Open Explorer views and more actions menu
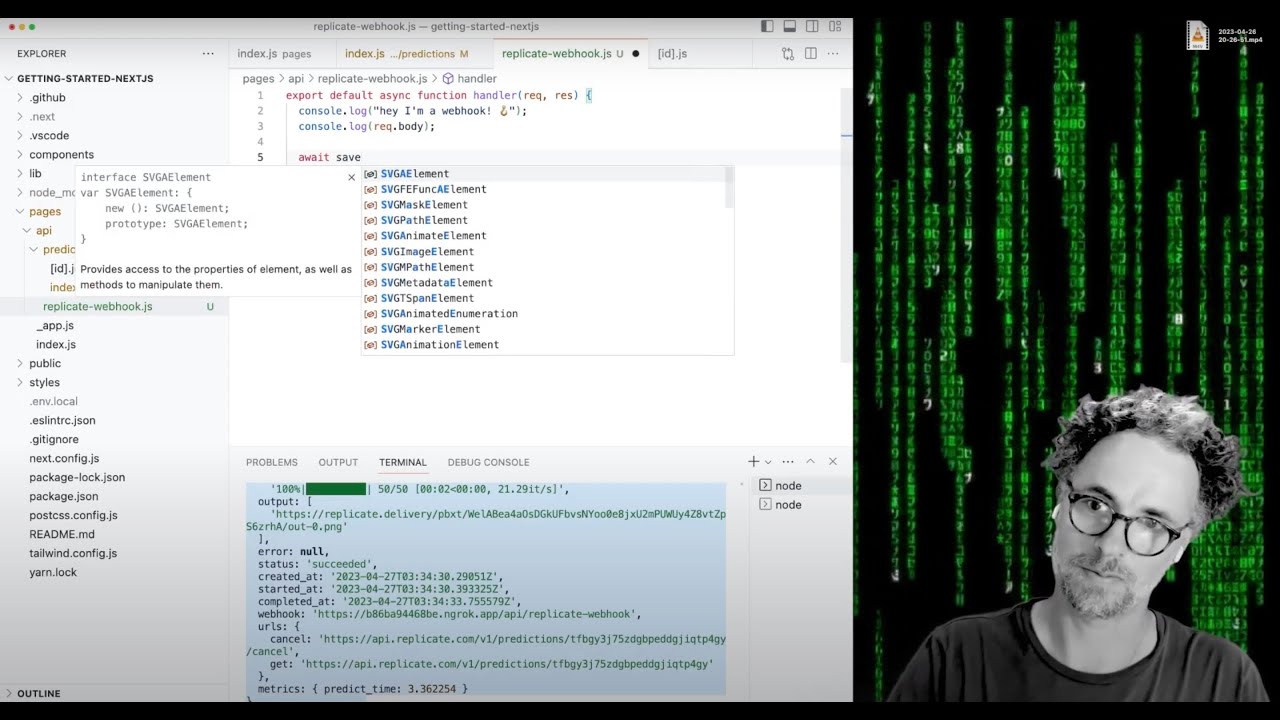Screen dimensions: 1280x720 208,54
